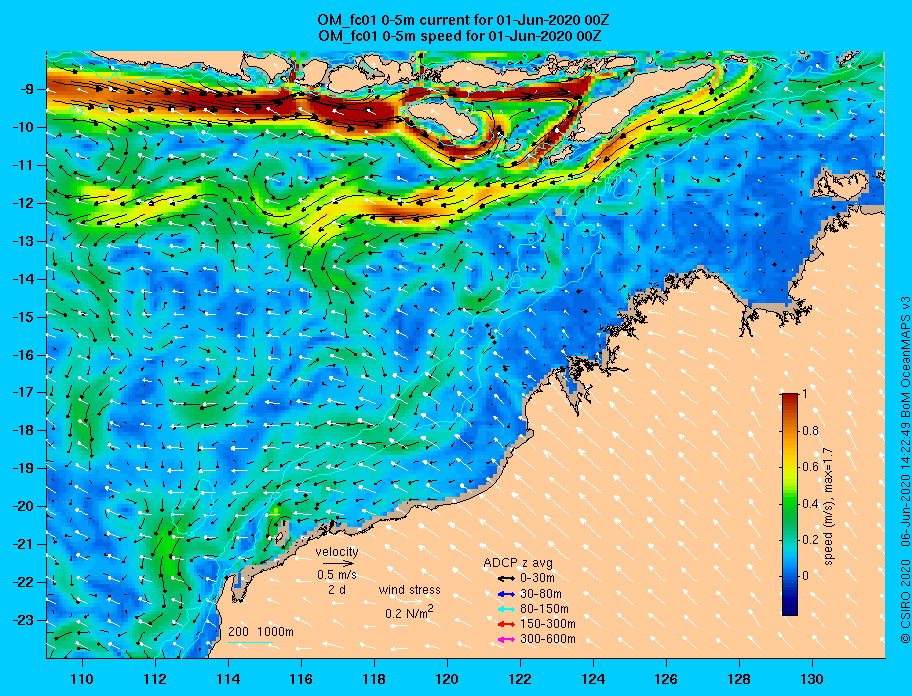Click the '200 1000m' isobath label
This screenshot has height=696, width=912.
[x=261, y=632]
